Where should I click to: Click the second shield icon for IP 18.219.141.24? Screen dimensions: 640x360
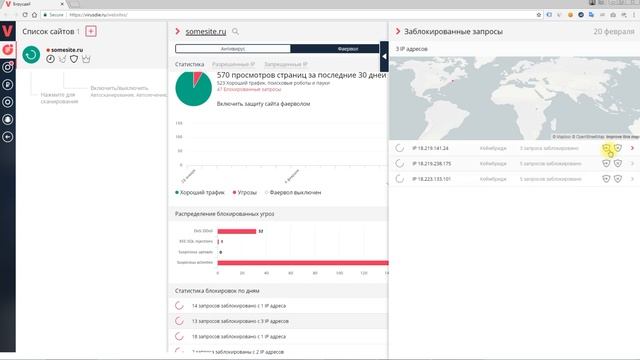click(x=618, y=148)
